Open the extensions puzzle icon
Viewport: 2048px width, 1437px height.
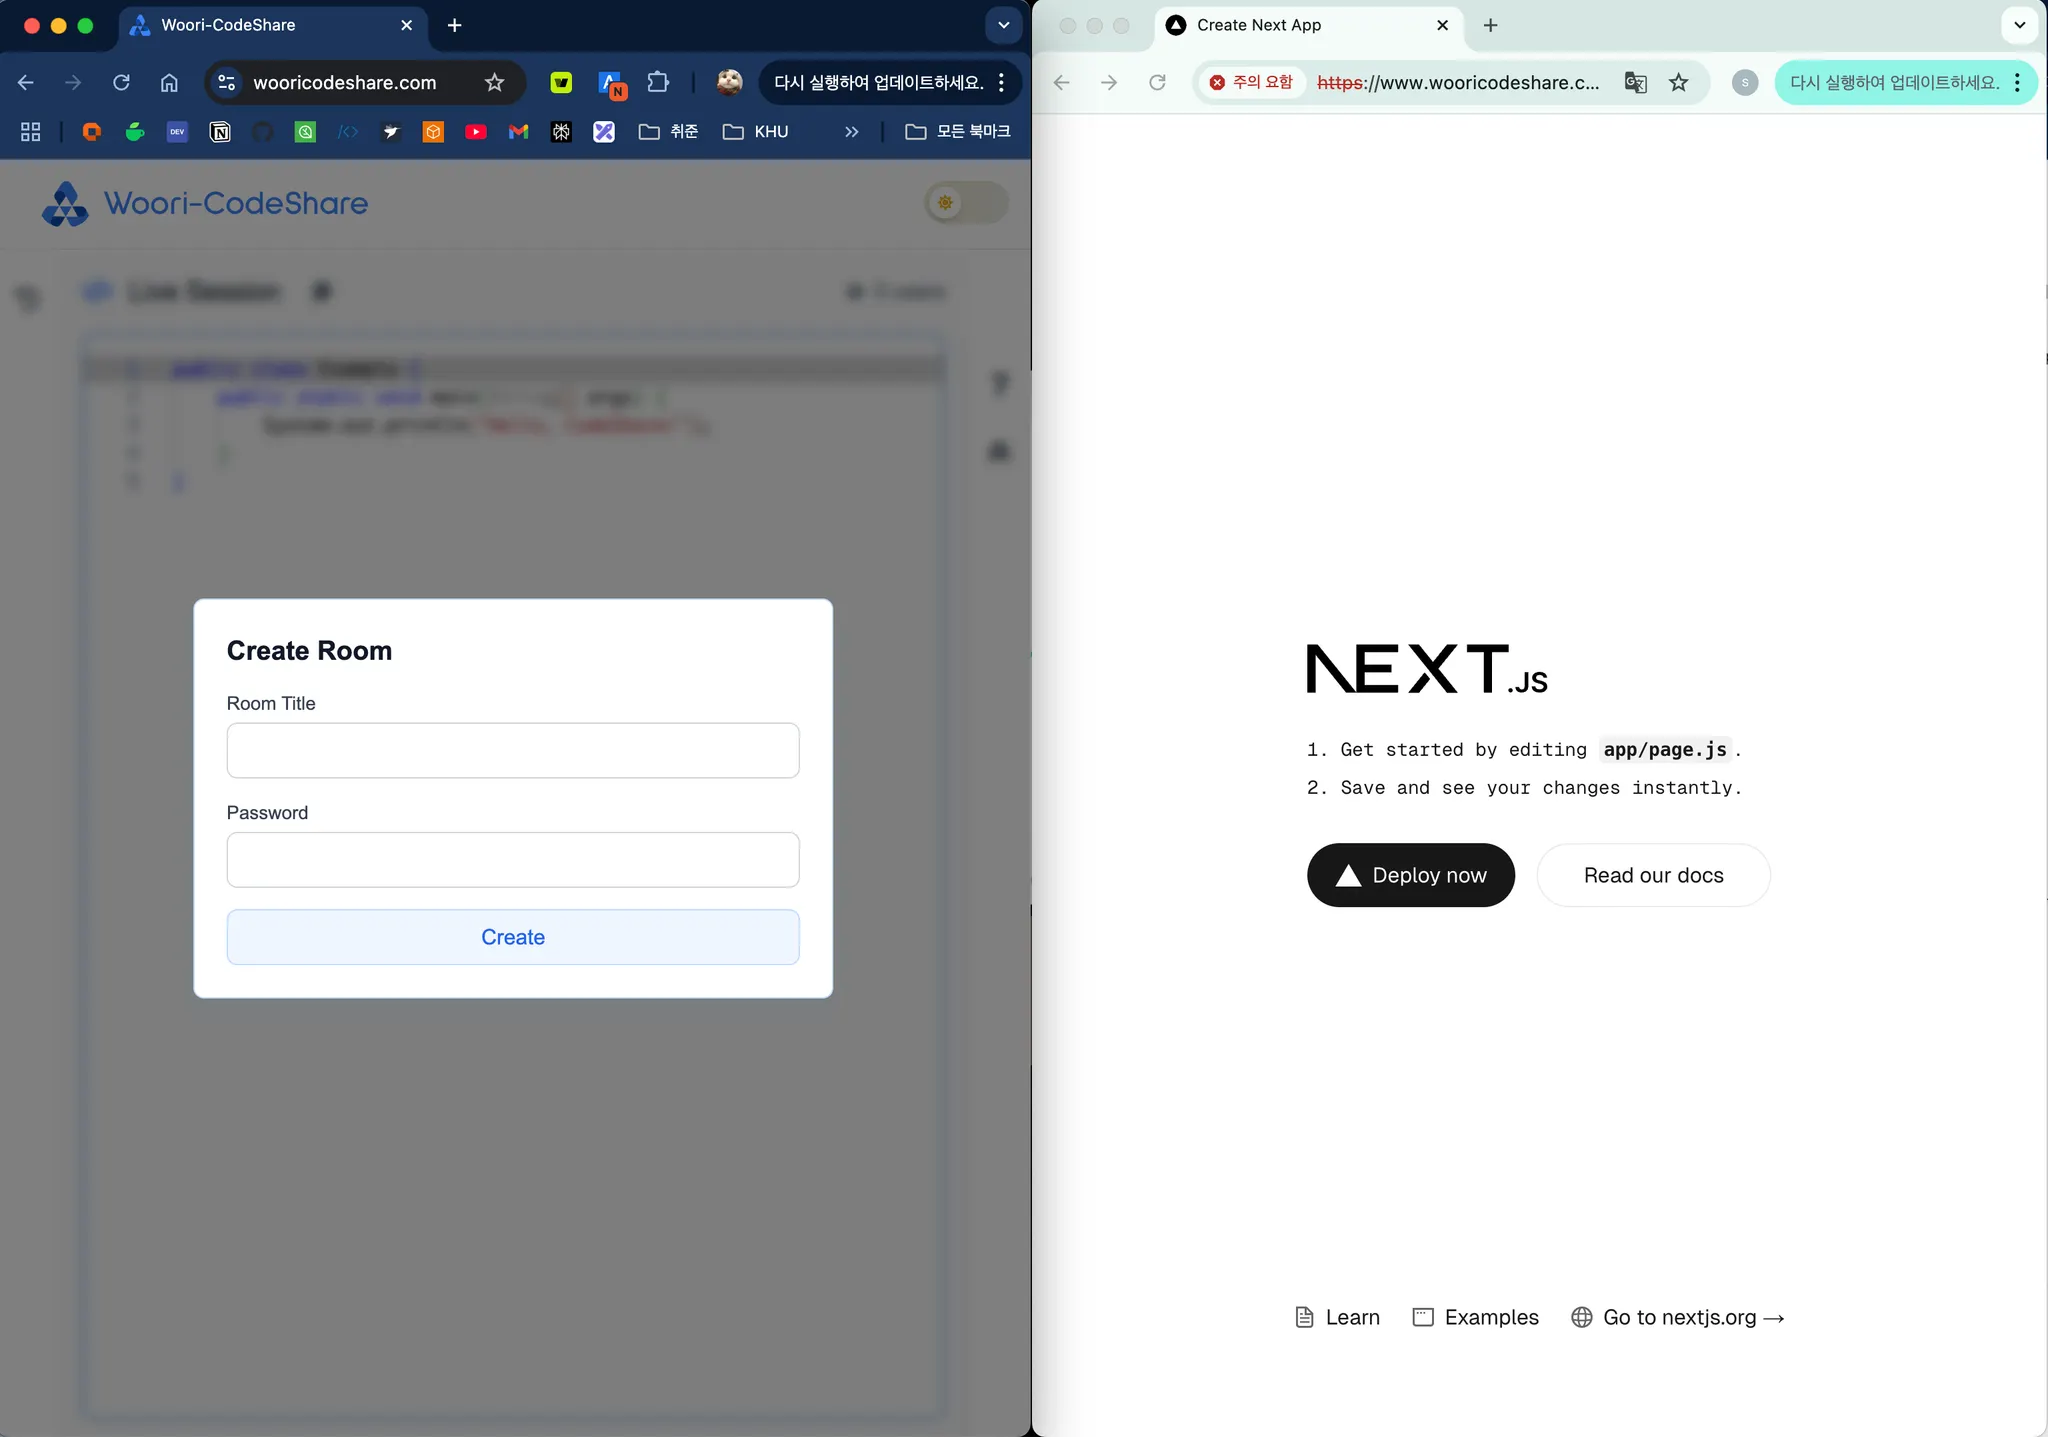click(x=658, y=82)
